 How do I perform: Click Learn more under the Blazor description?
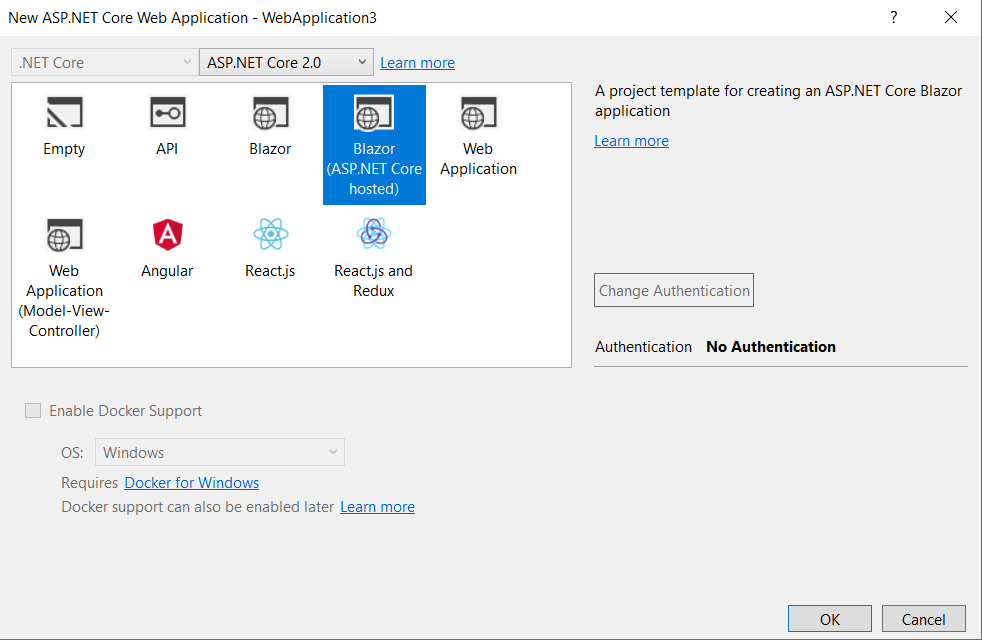point(631,140)
